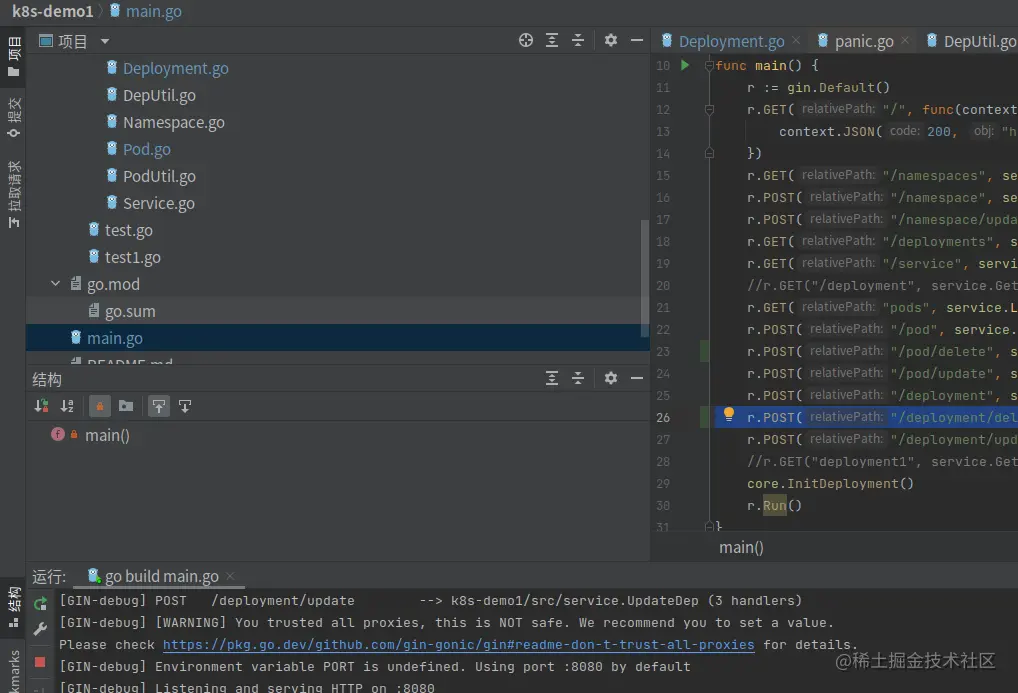
Task: Switch to Deployment.go editor tab
Action: pyautogui.click(x=731, y=42)
